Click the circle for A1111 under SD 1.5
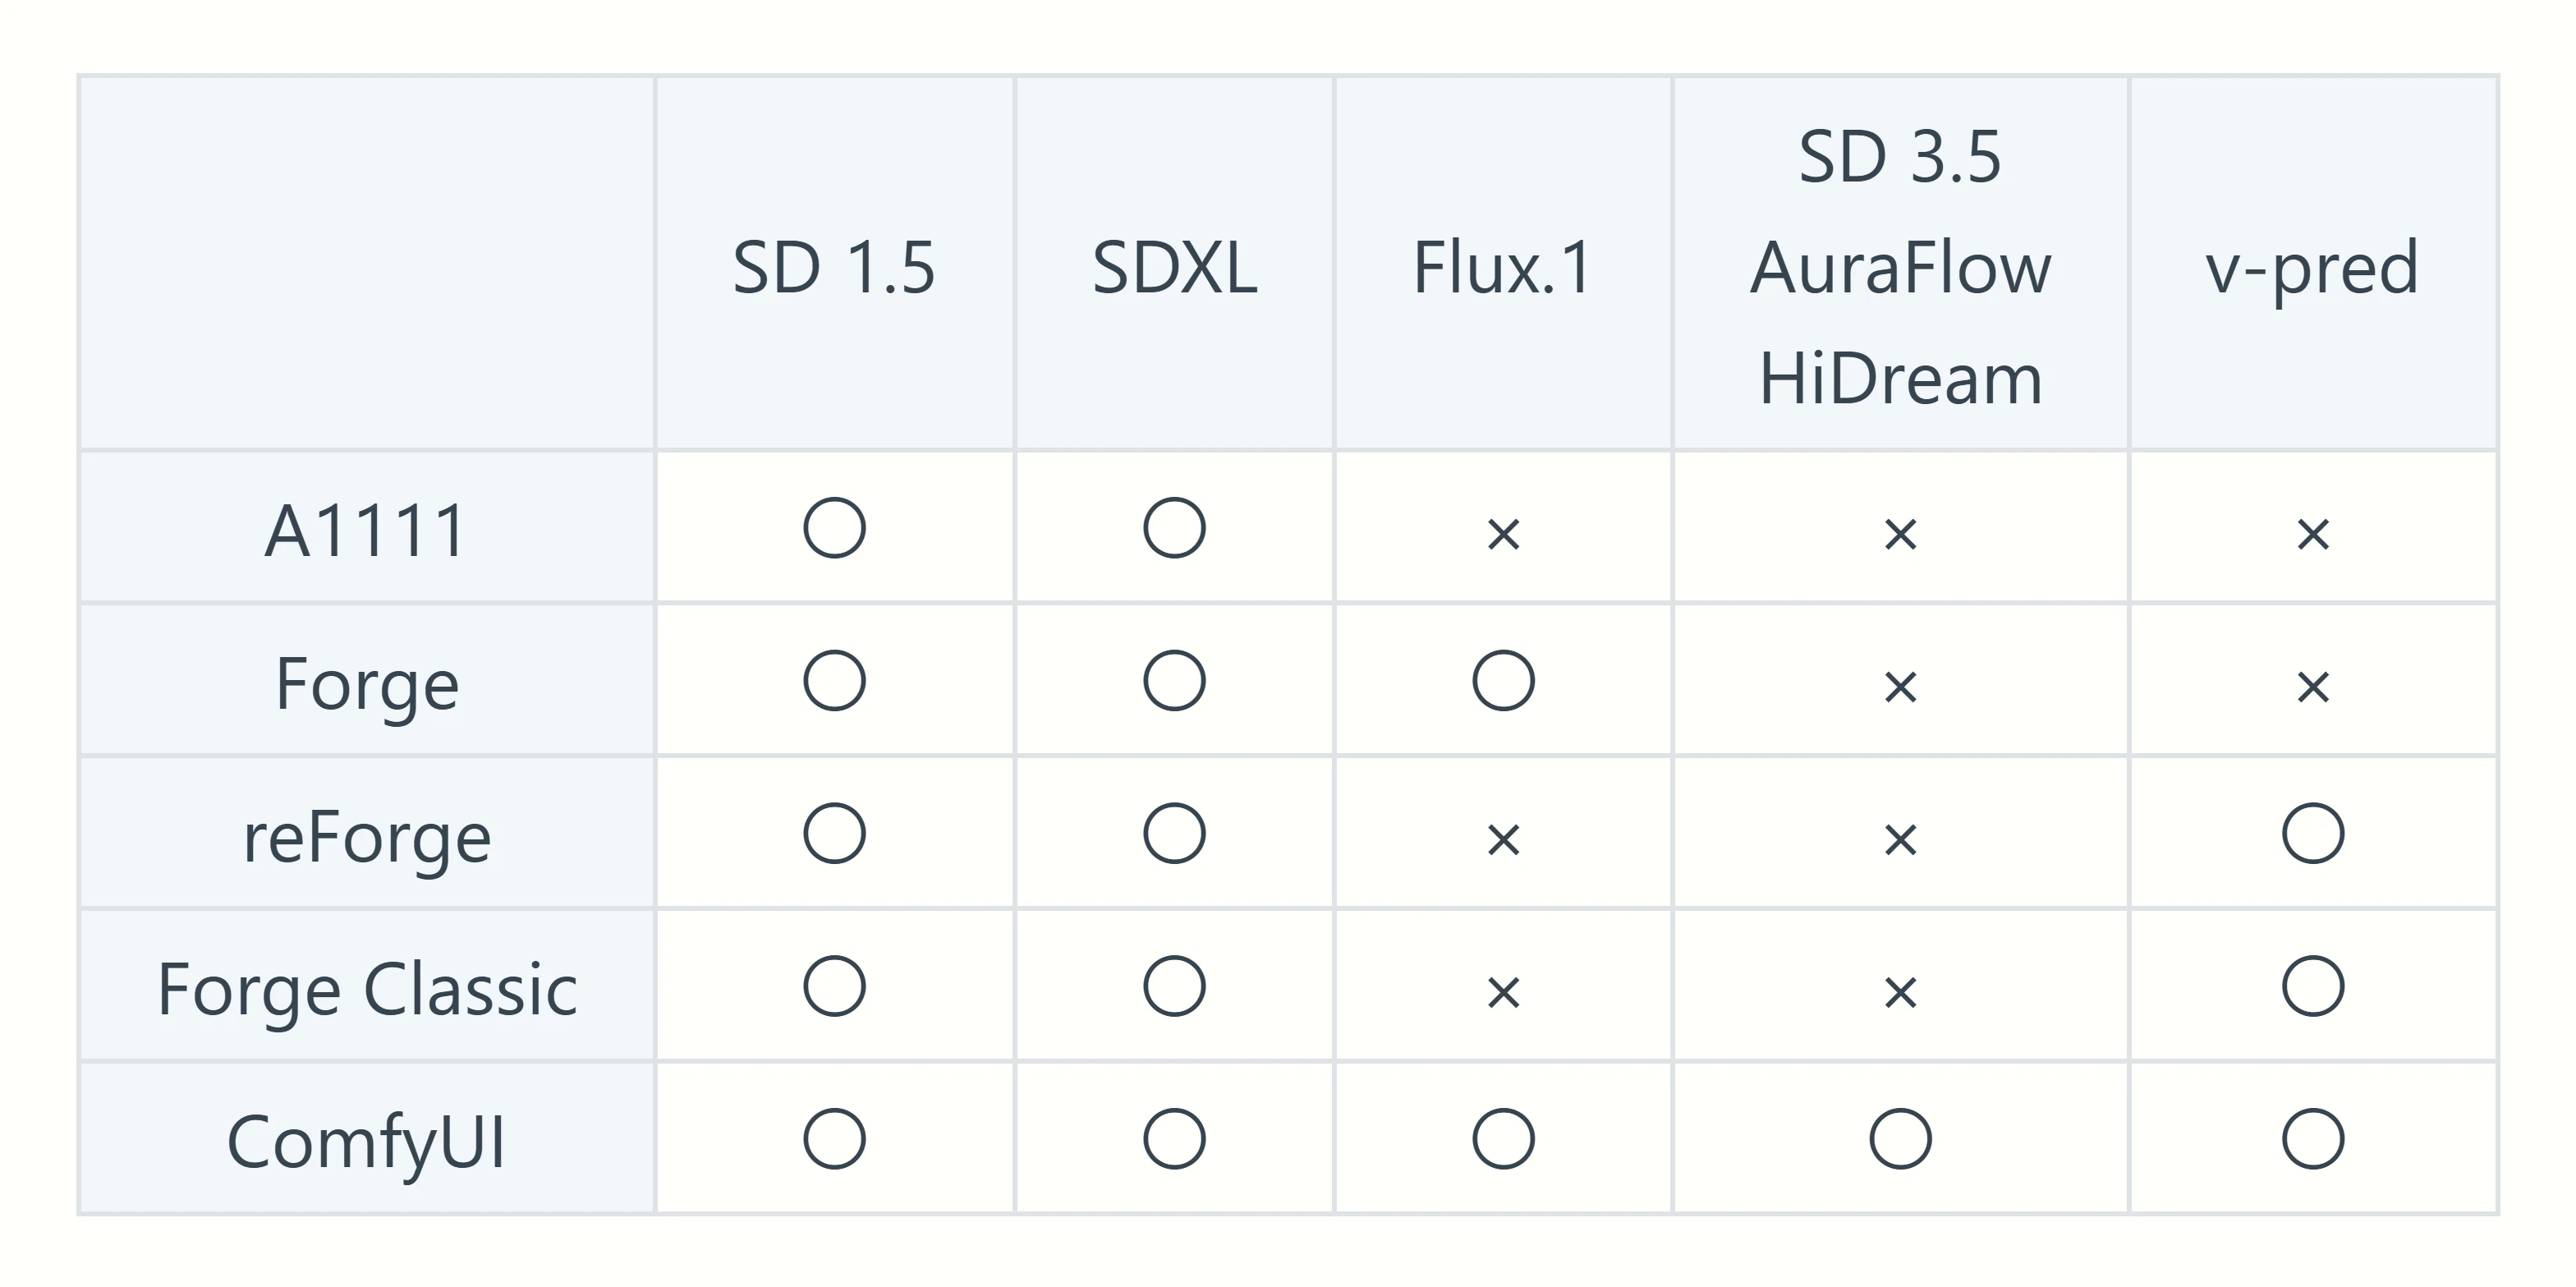The width and height of the screenshot is (2576, 1287). click(x=834, y=527)
